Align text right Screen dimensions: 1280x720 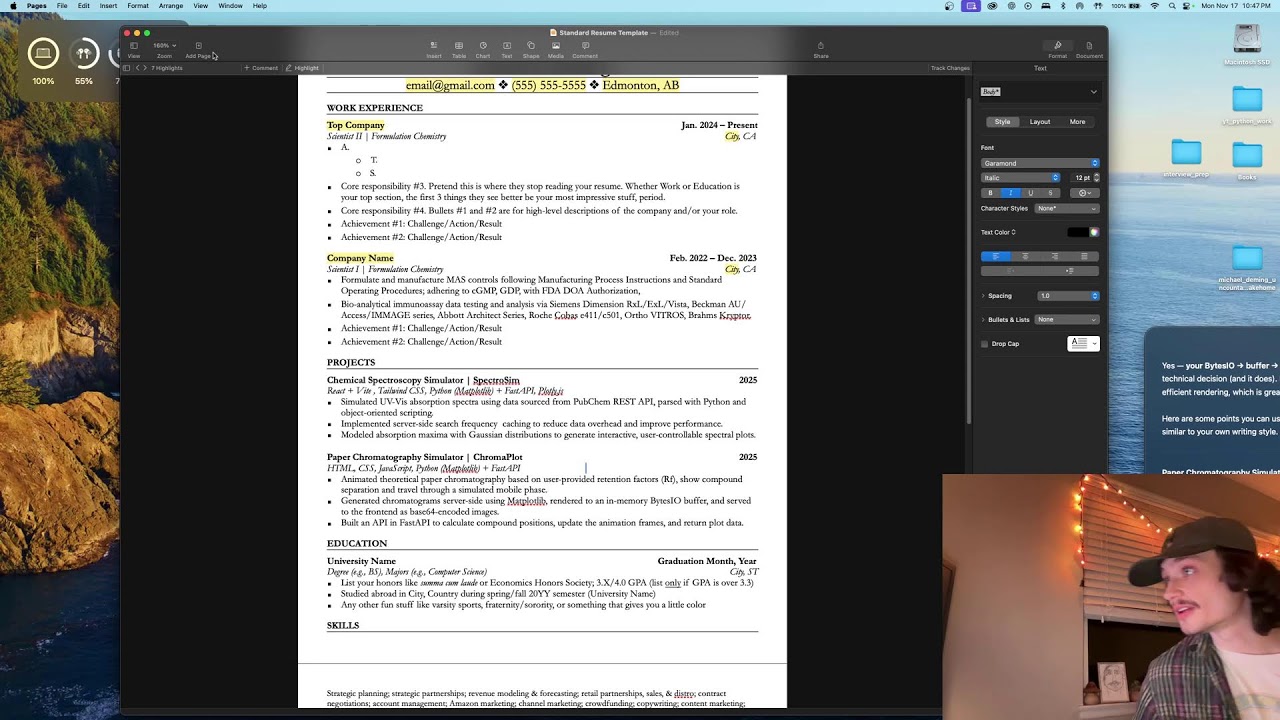click(x=1055, y=257)
